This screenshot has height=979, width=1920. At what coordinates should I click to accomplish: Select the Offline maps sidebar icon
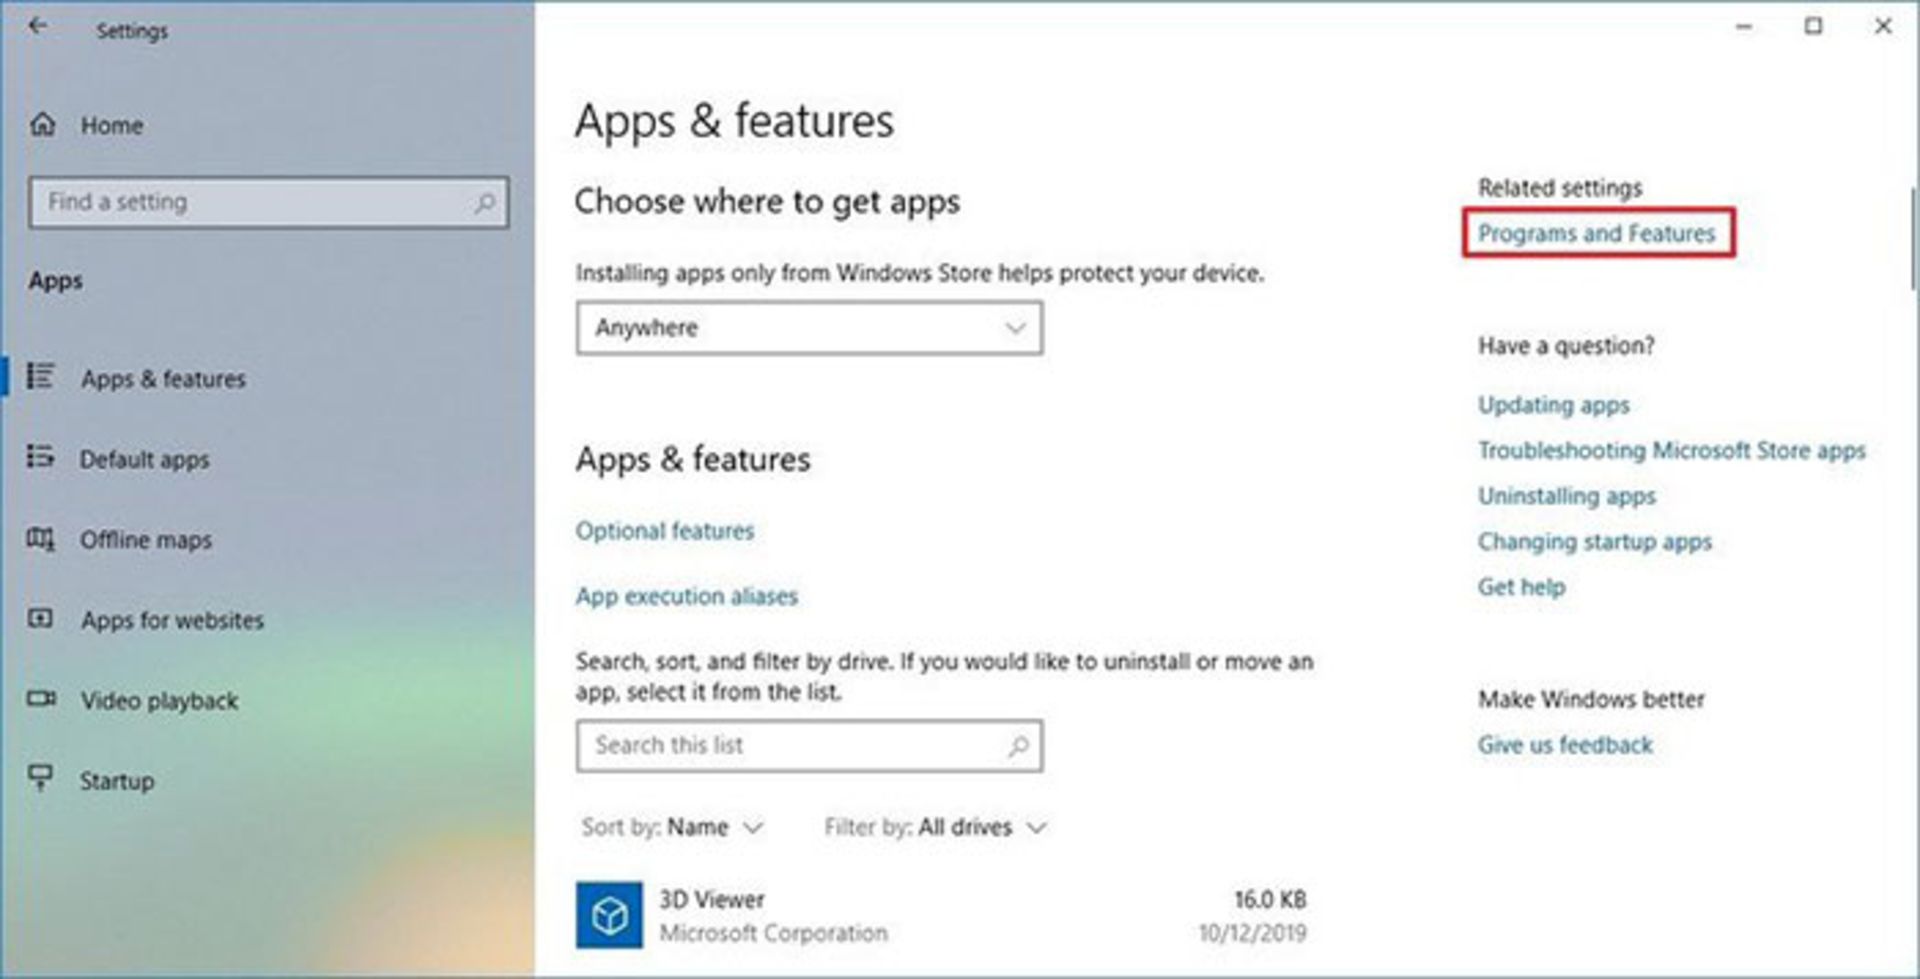(40, 538)
